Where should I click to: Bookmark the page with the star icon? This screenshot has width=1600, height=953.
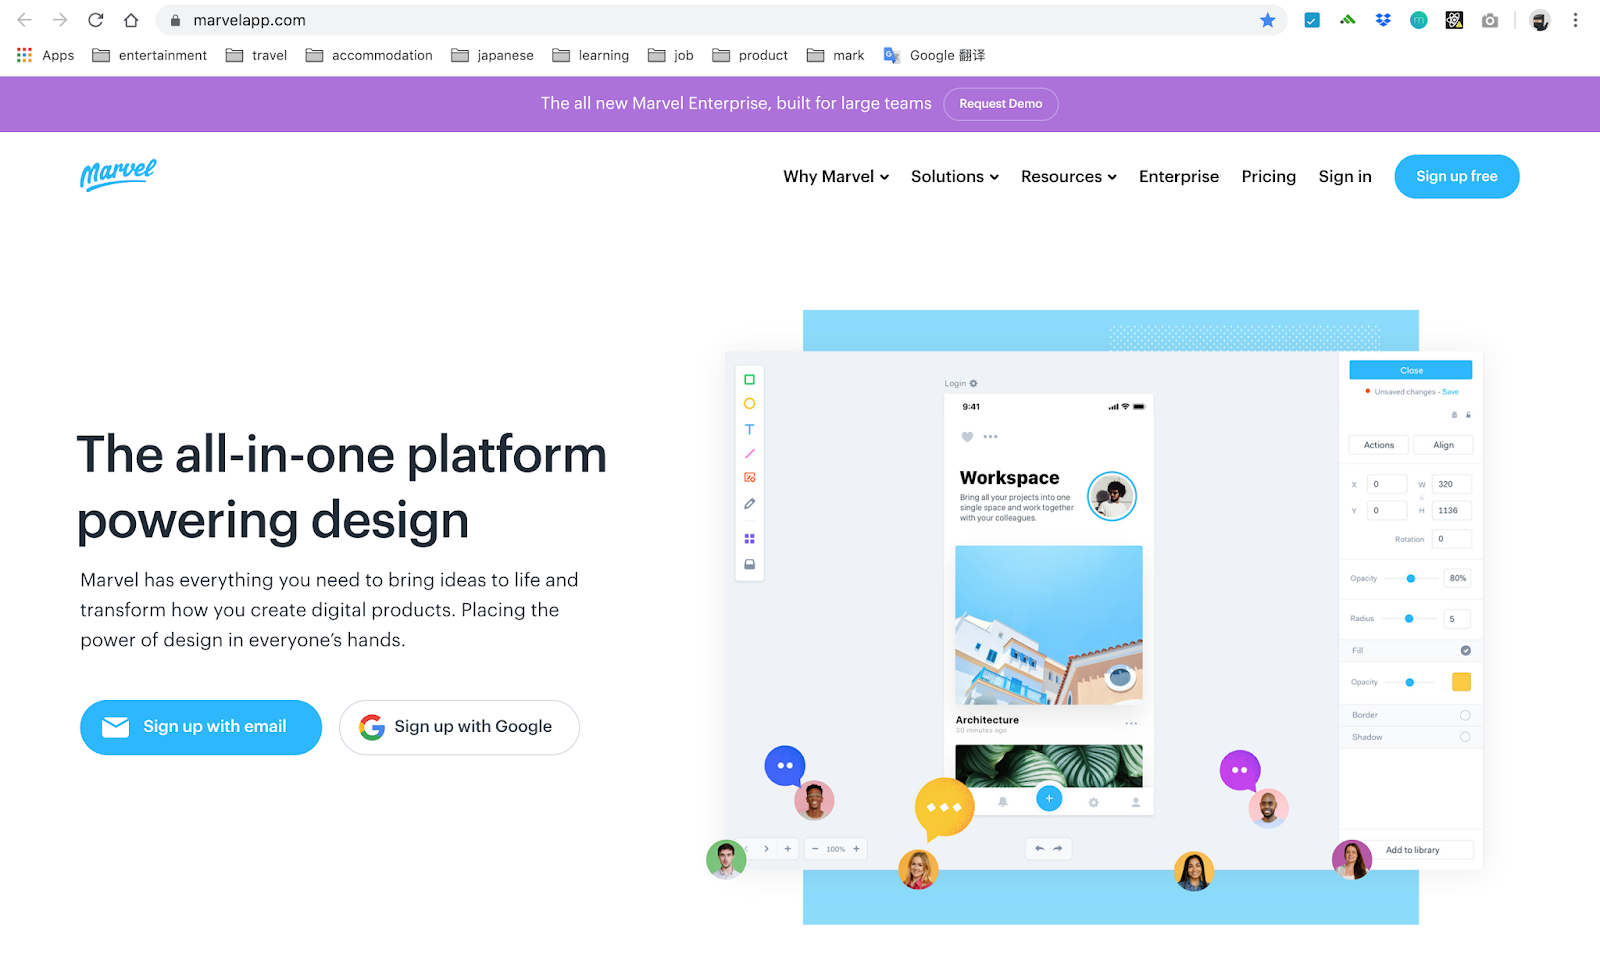1268,20
